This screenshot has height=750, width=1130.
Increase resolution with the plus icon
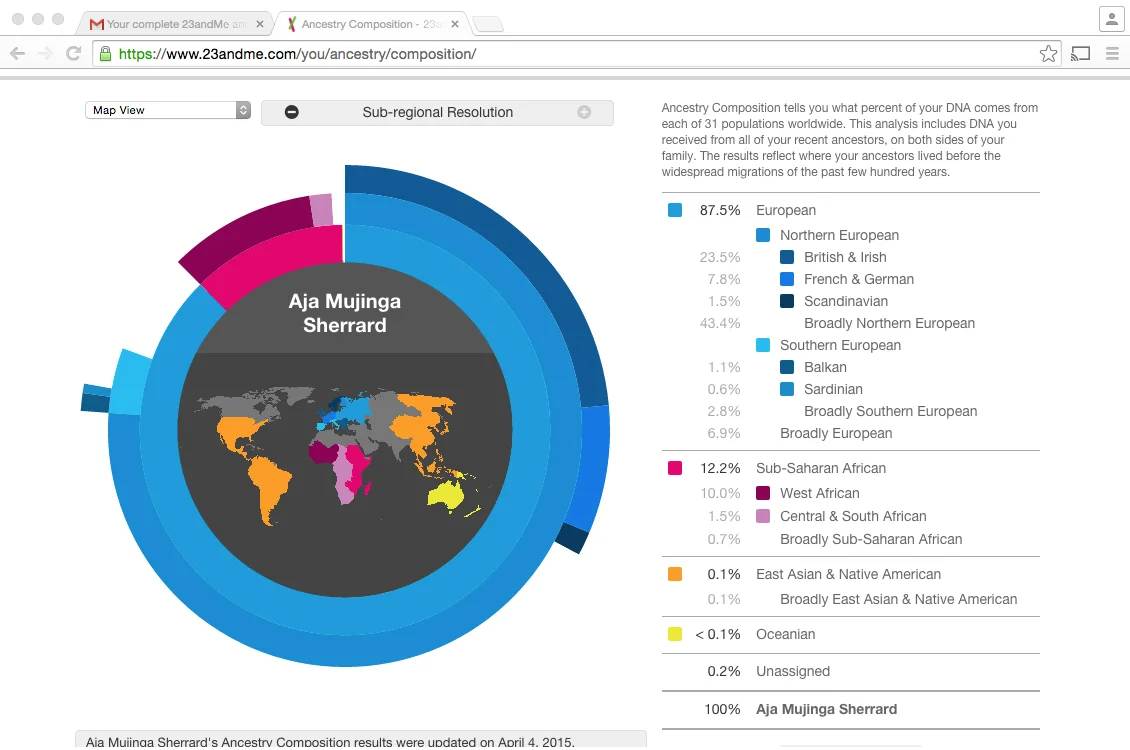point(584,112)
